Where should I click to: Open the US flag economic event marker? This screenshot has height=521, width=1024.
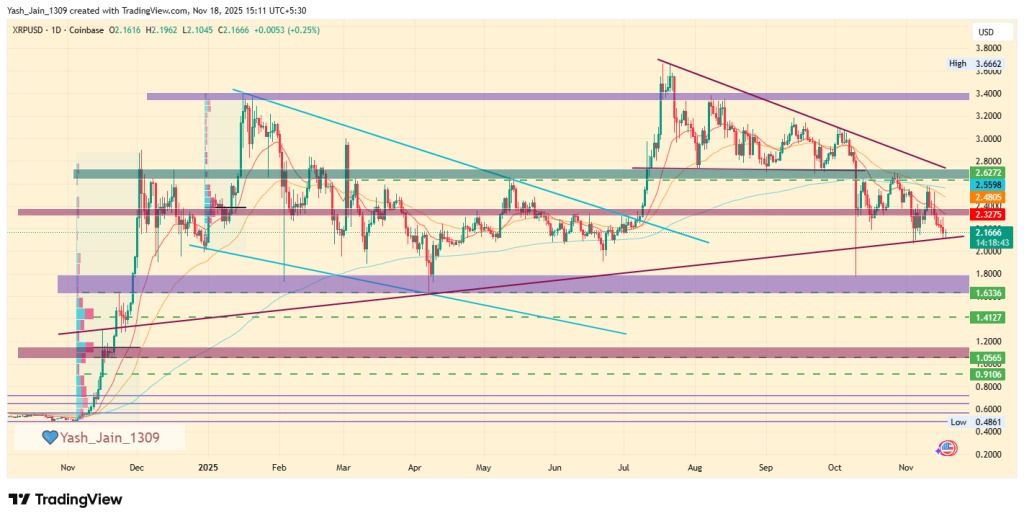[945, 451]
